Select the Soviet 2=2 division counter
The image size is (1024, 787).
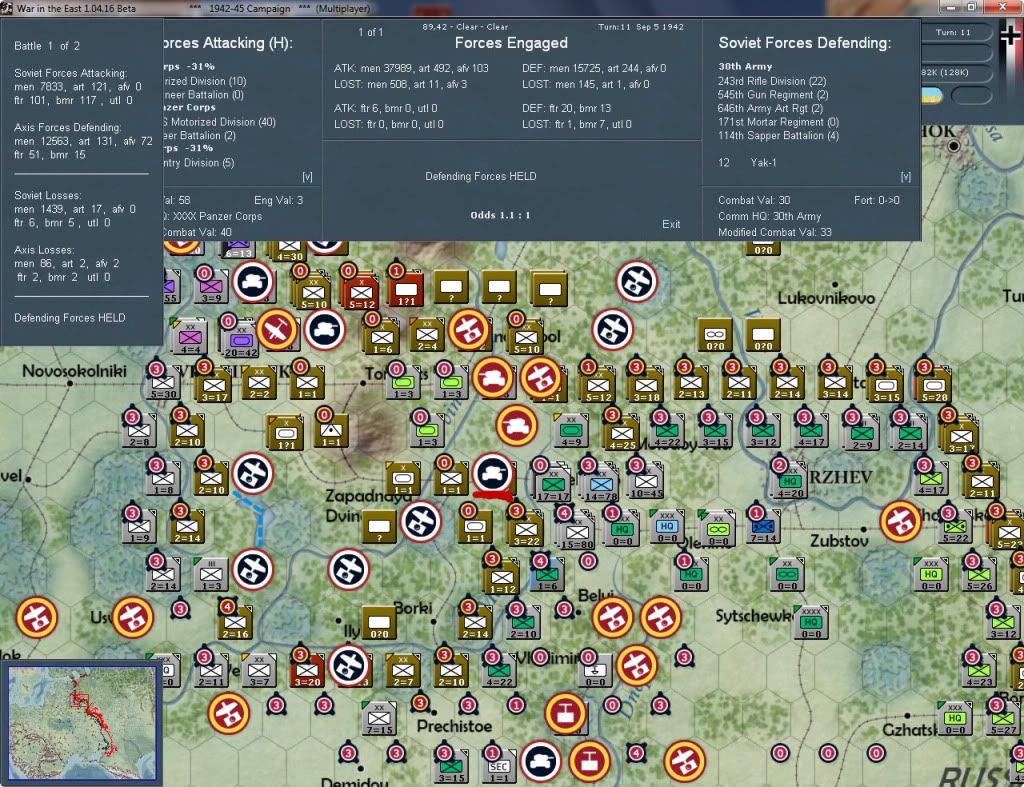point(259,383)
